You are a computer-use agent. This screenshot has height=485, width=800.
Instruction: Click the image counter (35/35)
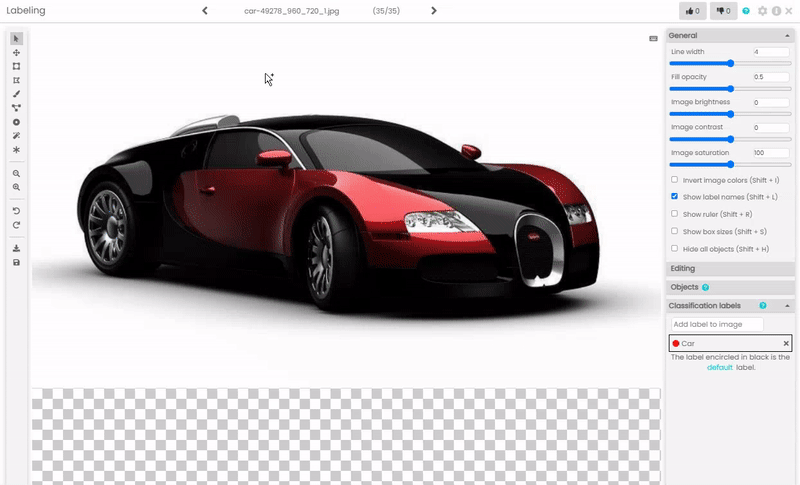[386, 11]
